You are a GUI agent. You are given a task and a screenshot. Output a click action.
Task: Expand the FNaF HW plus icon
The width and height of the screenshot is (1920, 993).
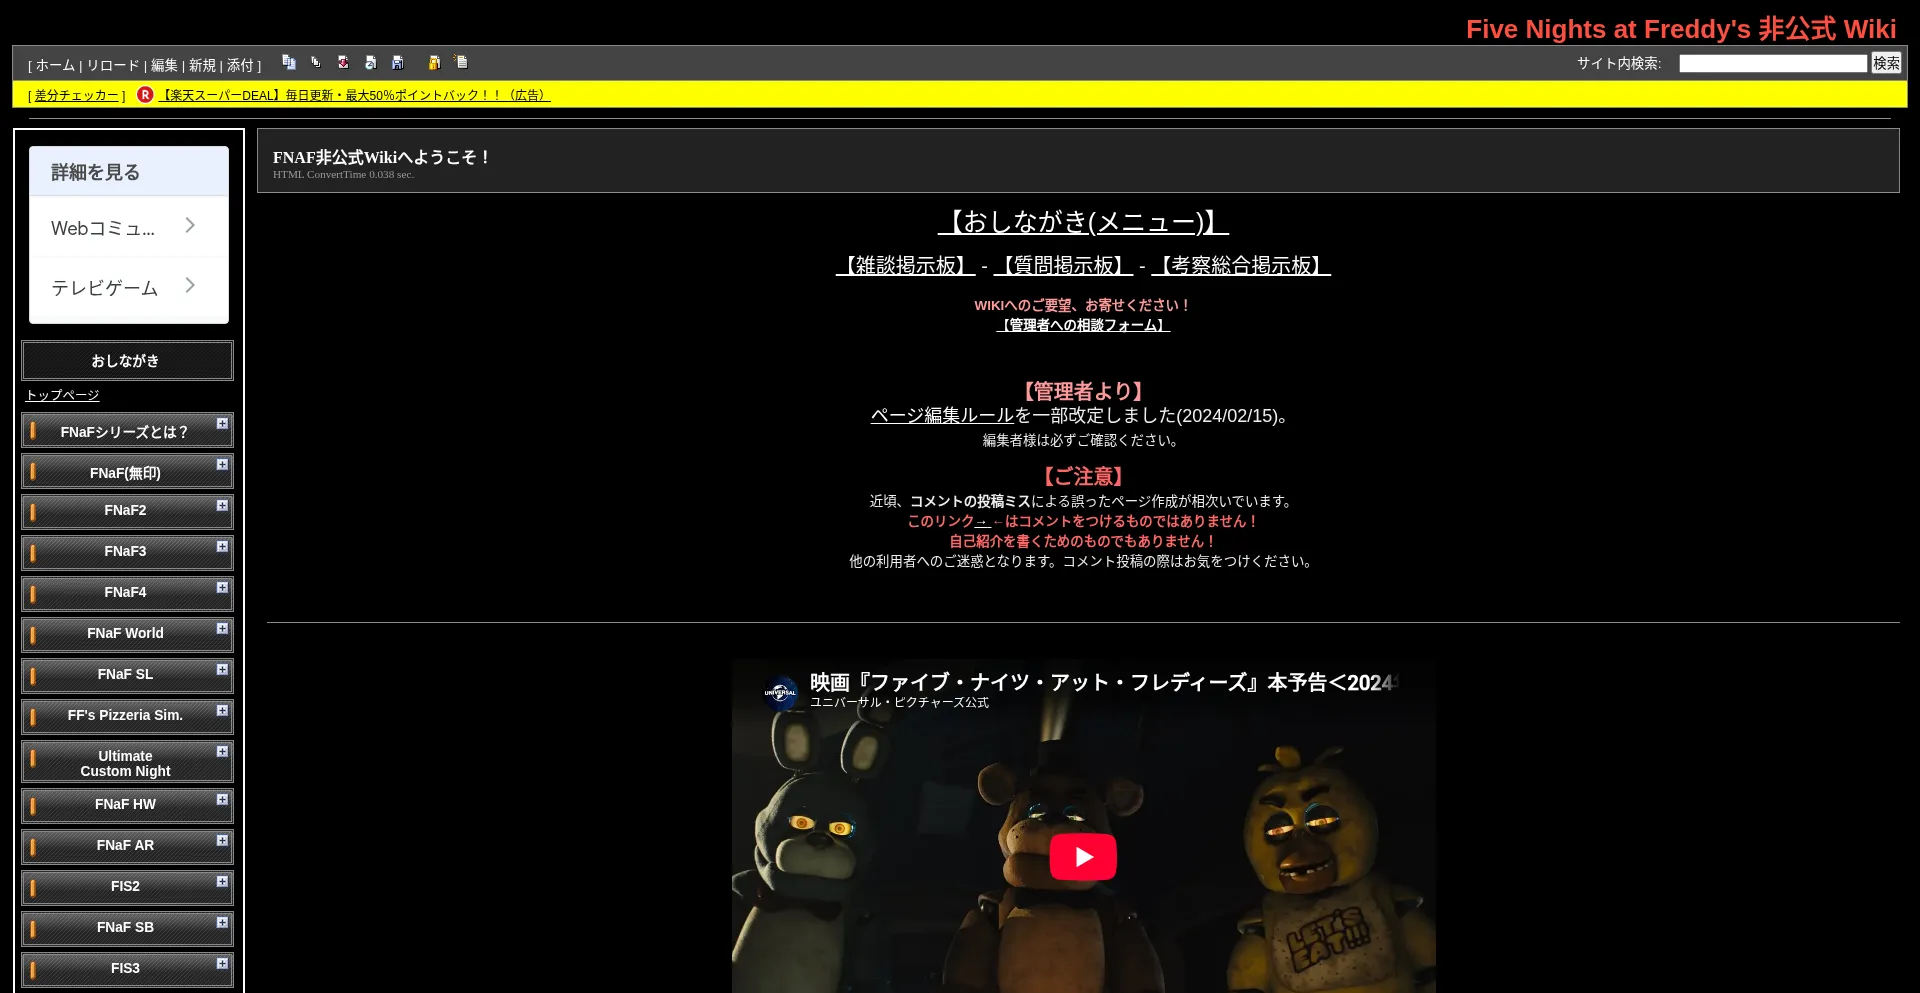[x=222, y=800]
